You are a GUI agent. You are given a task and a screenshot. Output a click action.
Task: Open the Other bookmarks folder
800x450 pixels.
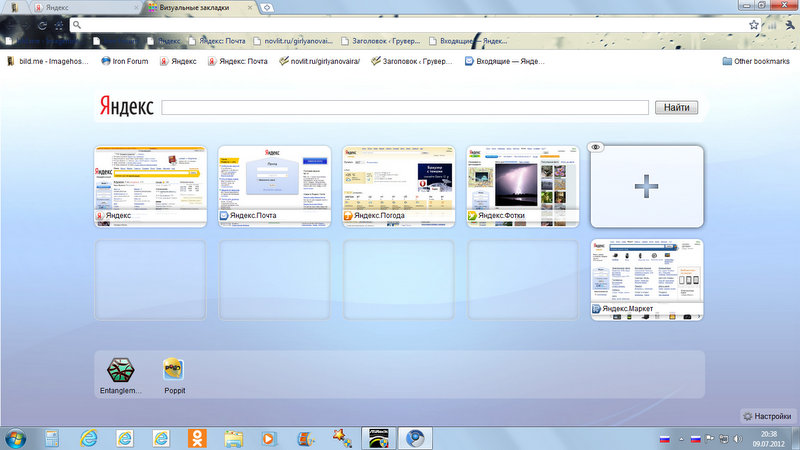(x=756, y=61)
